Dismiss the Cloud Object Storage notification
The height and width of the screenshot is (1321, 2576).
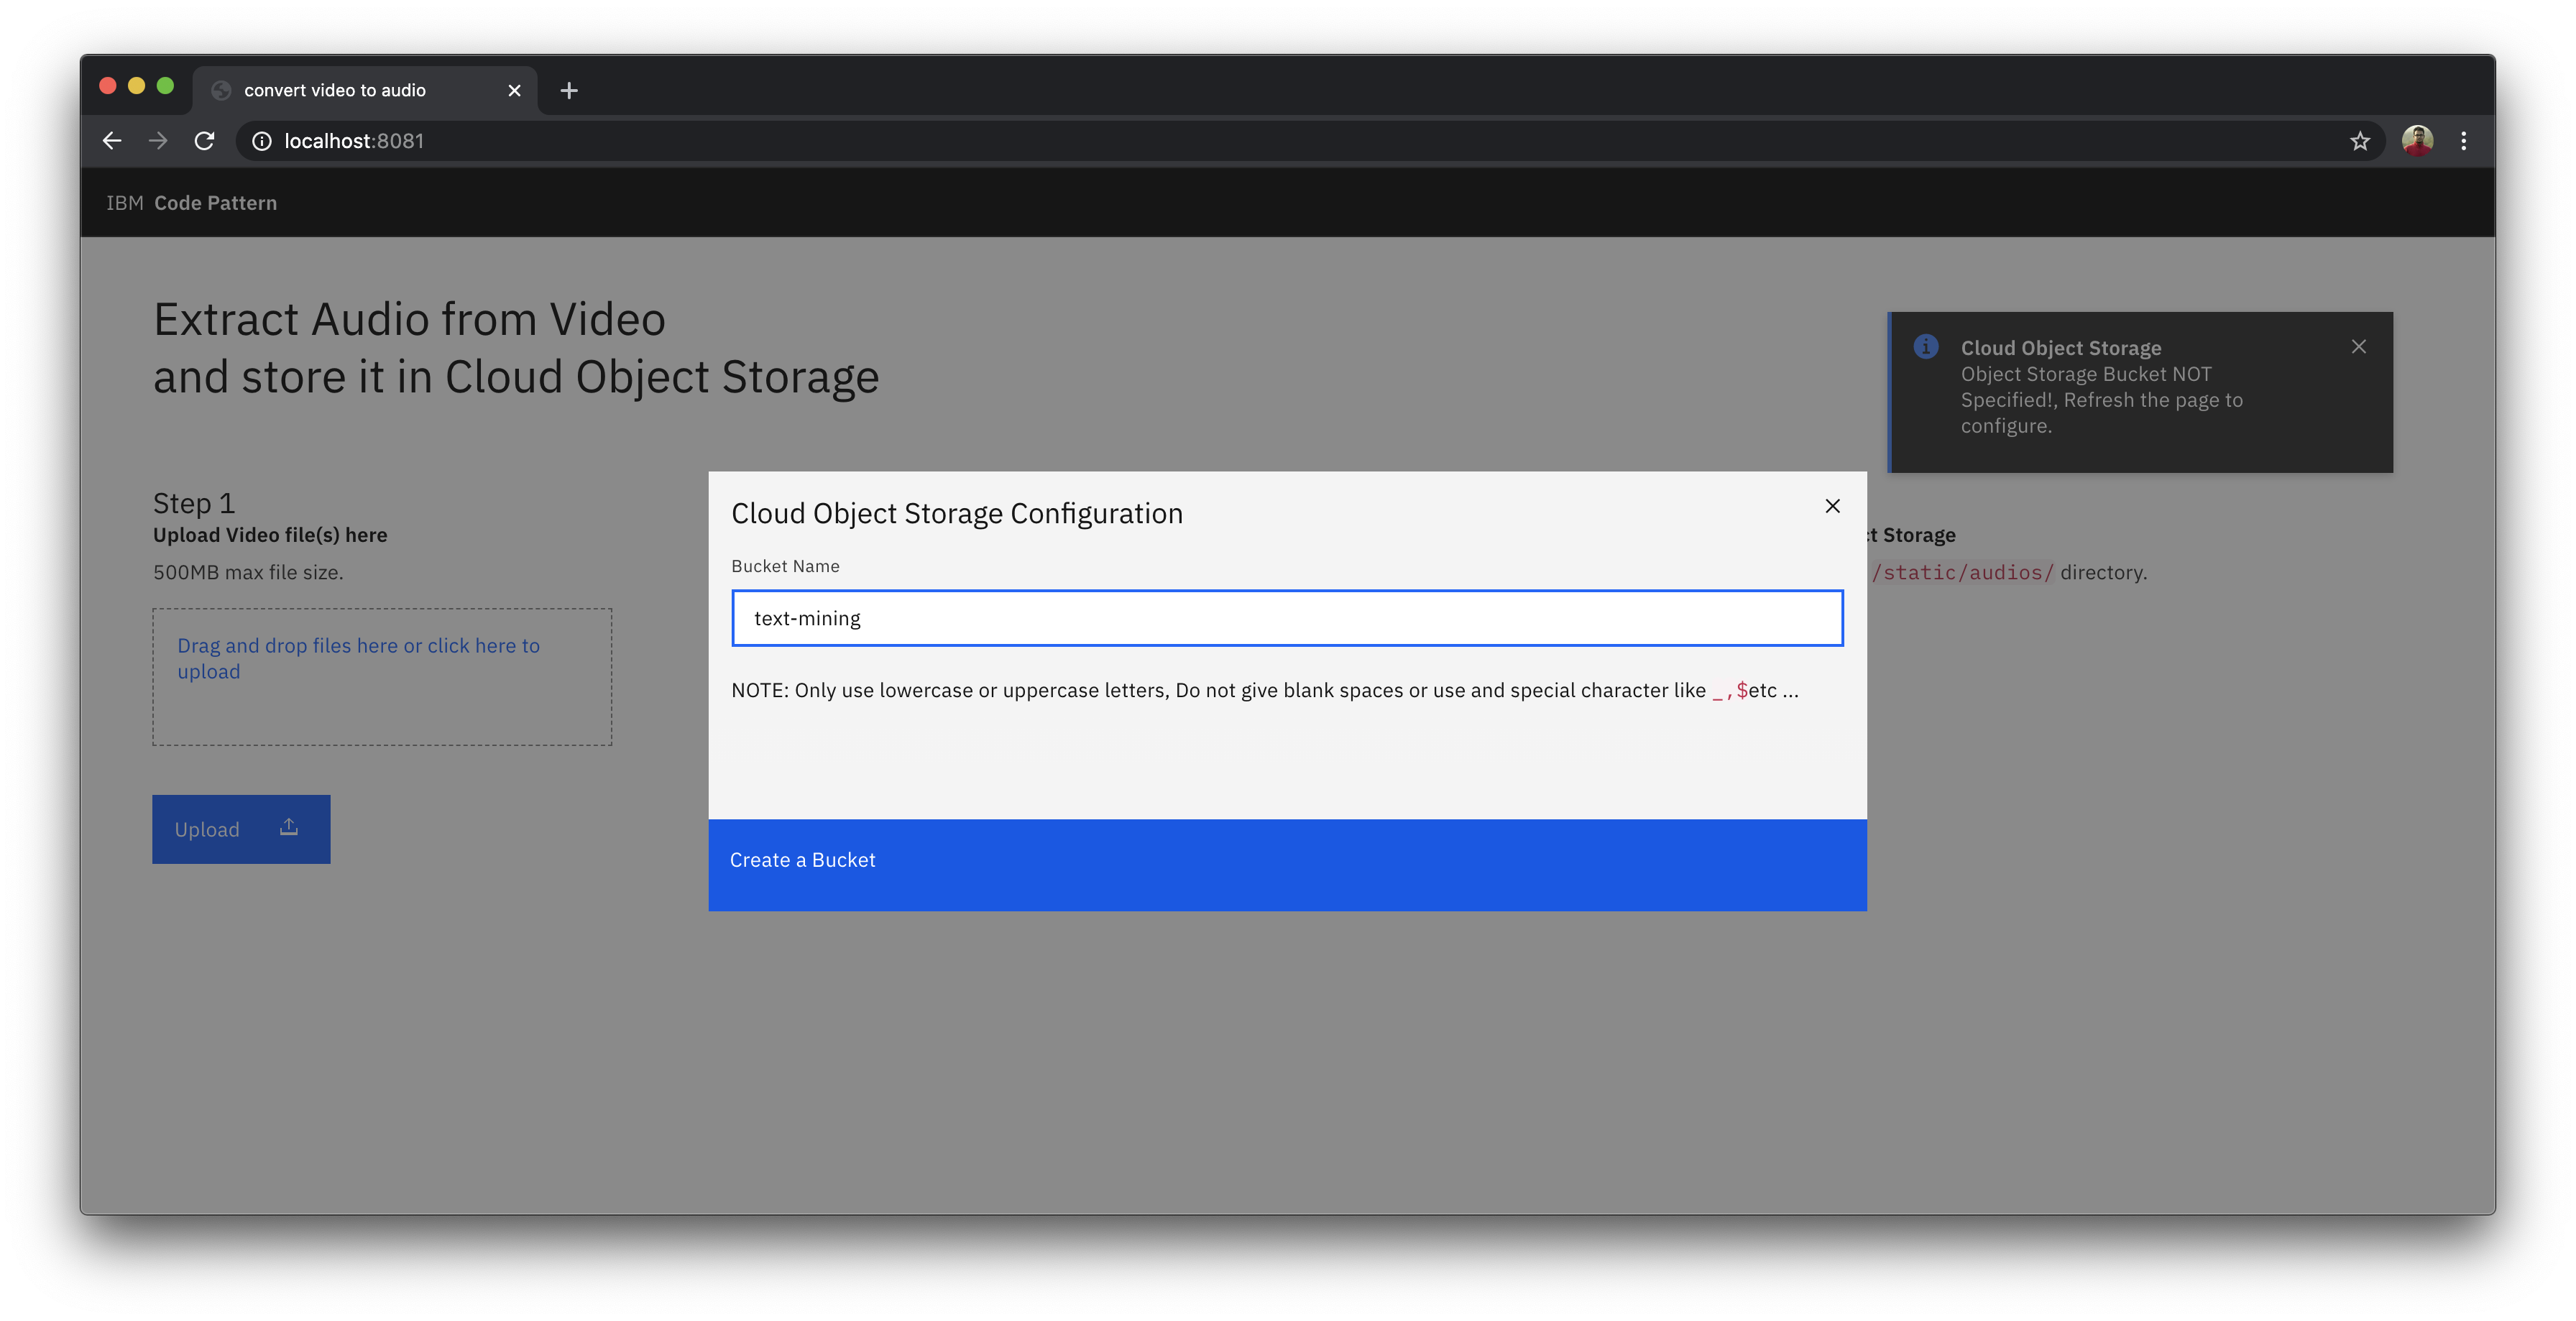tap(2359, 347)
